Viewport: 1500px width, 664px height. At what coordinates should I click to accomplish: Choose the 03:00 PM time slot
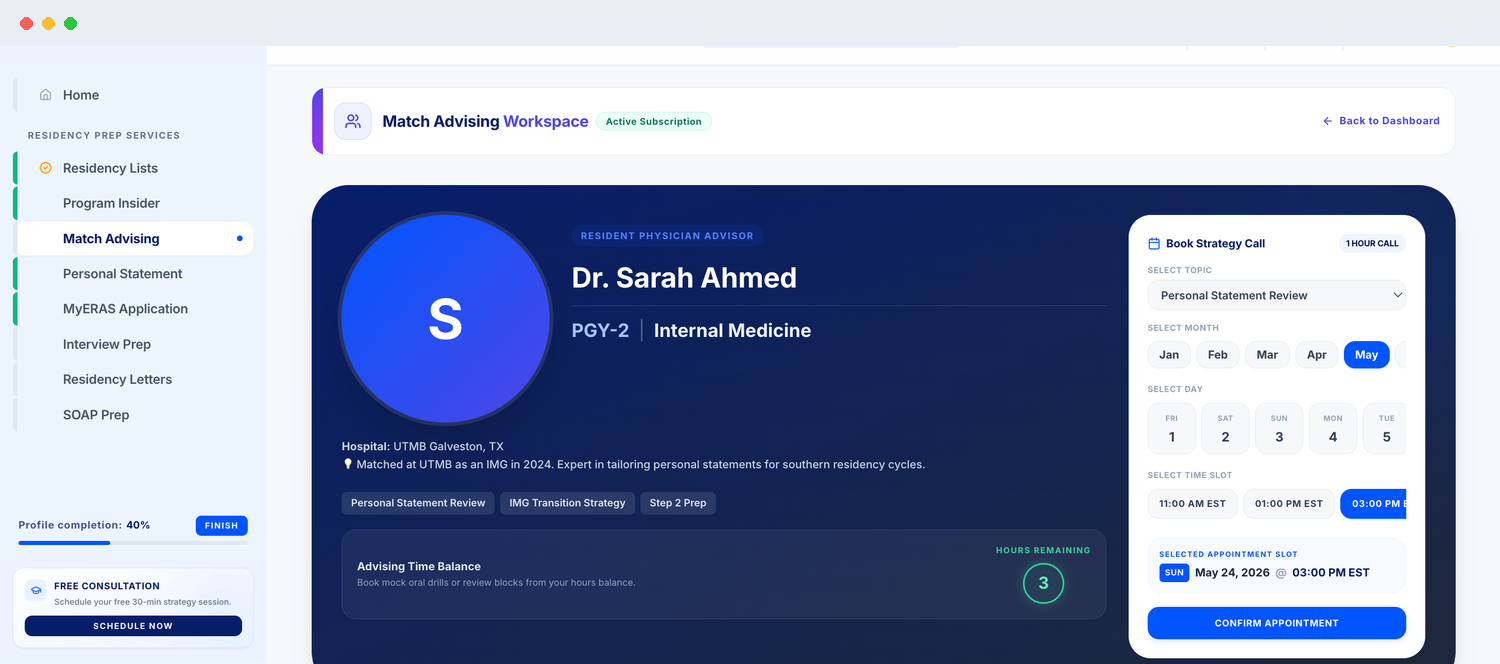(x=1373, y=504)
